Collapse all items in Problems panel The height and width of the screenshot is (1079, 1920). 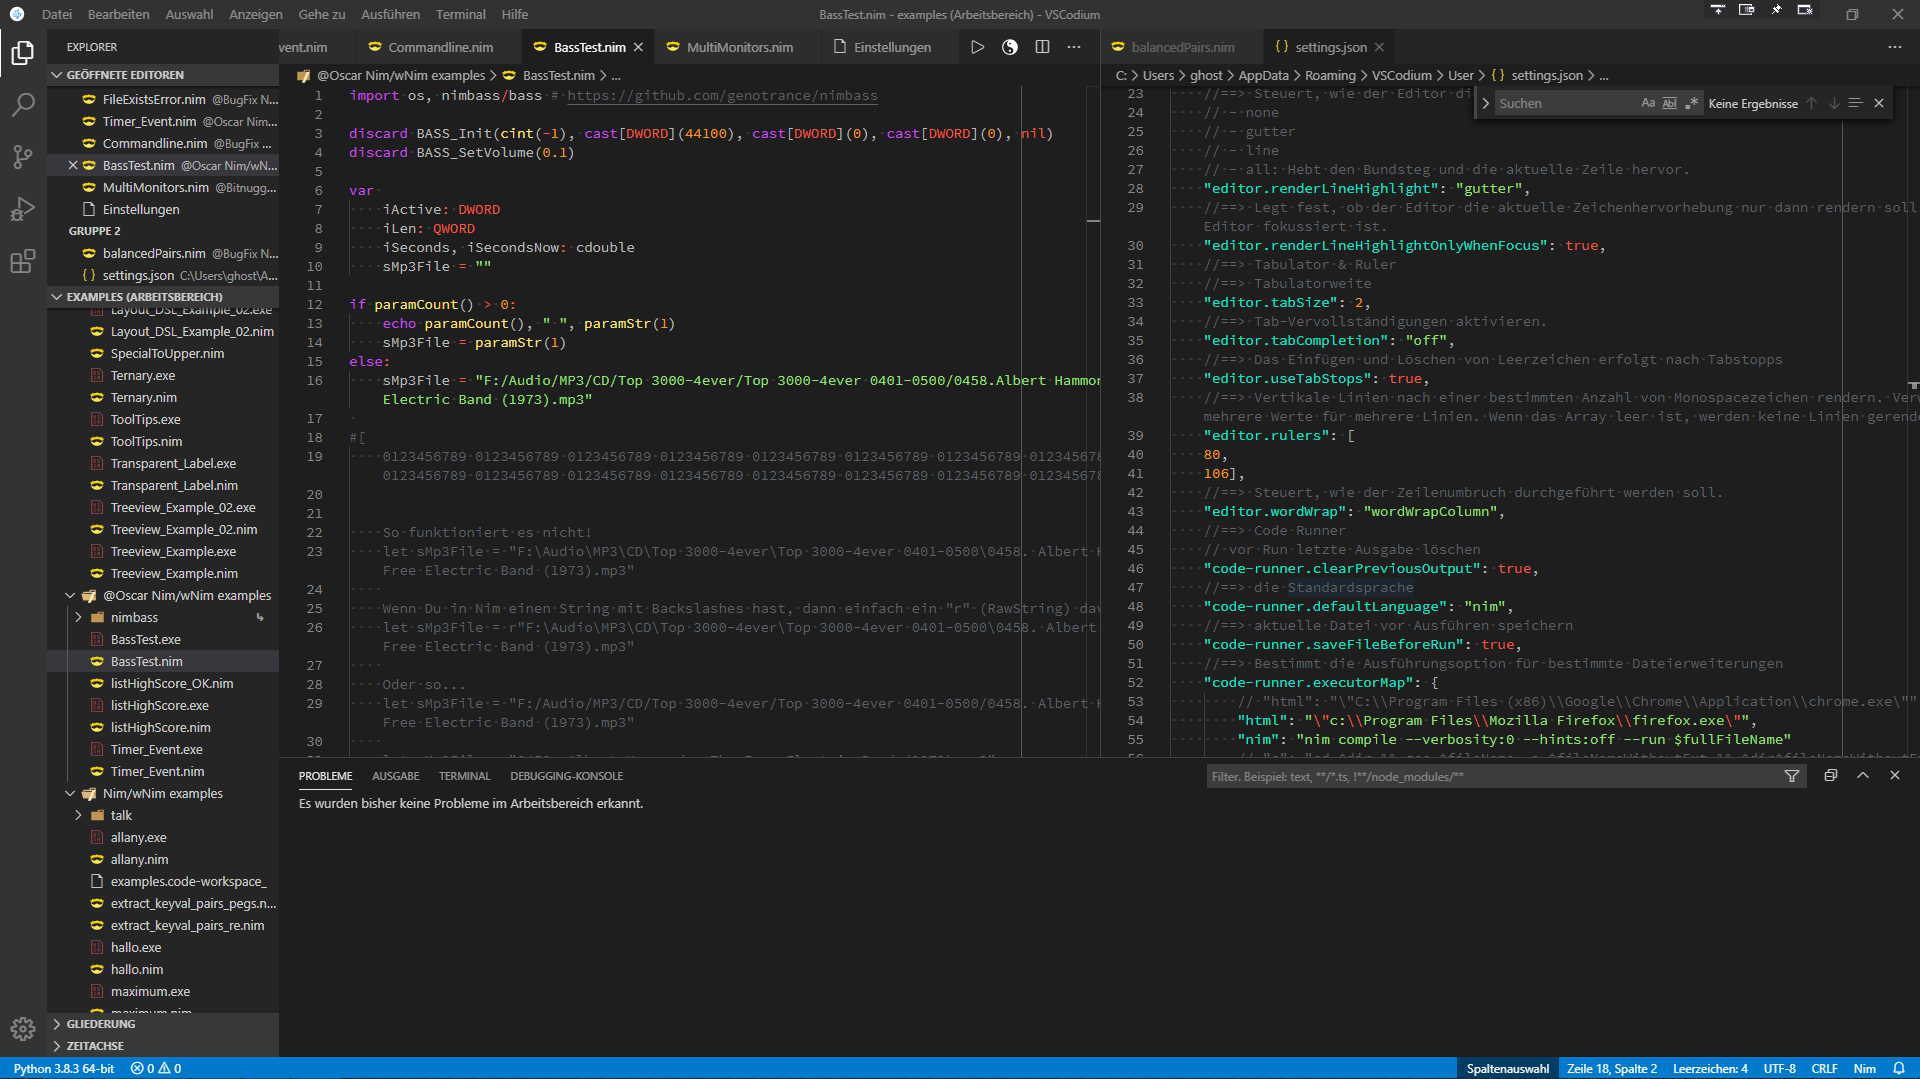point(1830,776)
